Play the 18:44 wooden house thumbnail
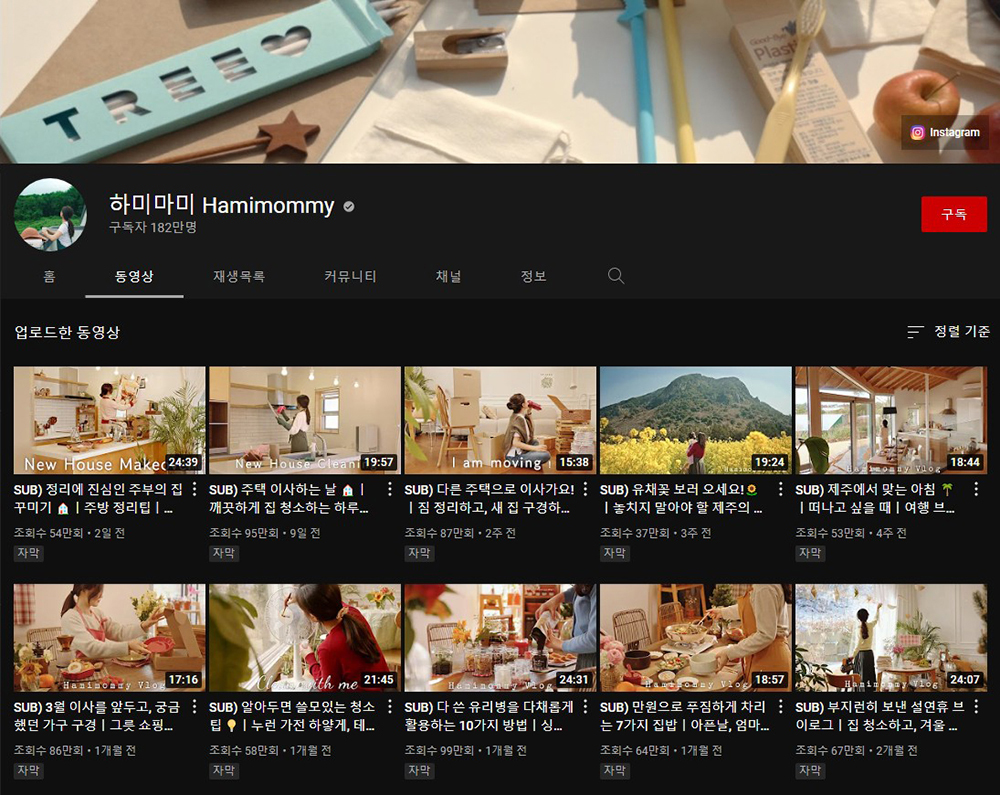The width and height of the screenshot is (1000, 795). (x=890, y=420)
